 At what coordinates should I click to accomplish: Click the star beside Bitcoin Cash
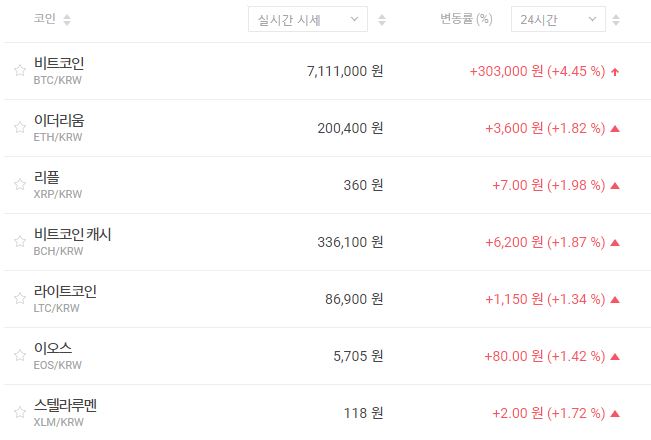(x=19, y=242)
